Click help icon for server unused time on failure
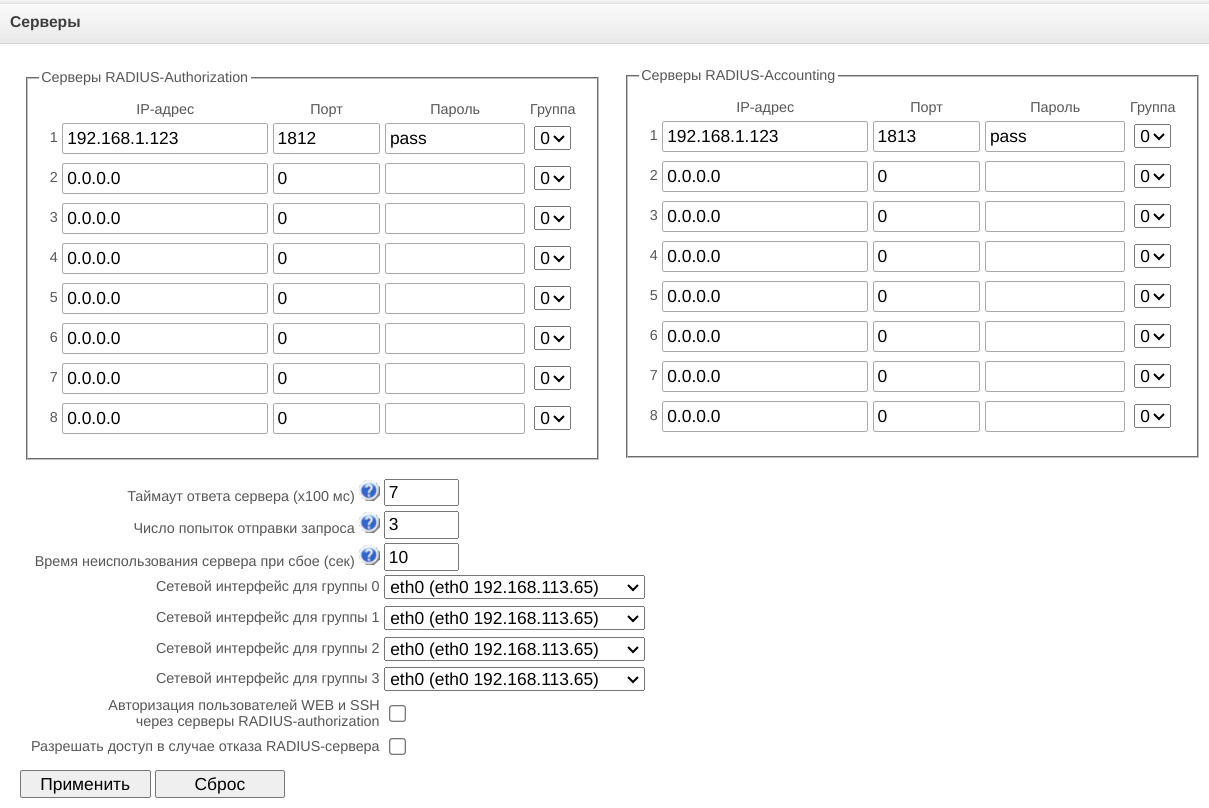Image resolution: width=1209 pixels, height=808 pixels. tap(370, 556)
